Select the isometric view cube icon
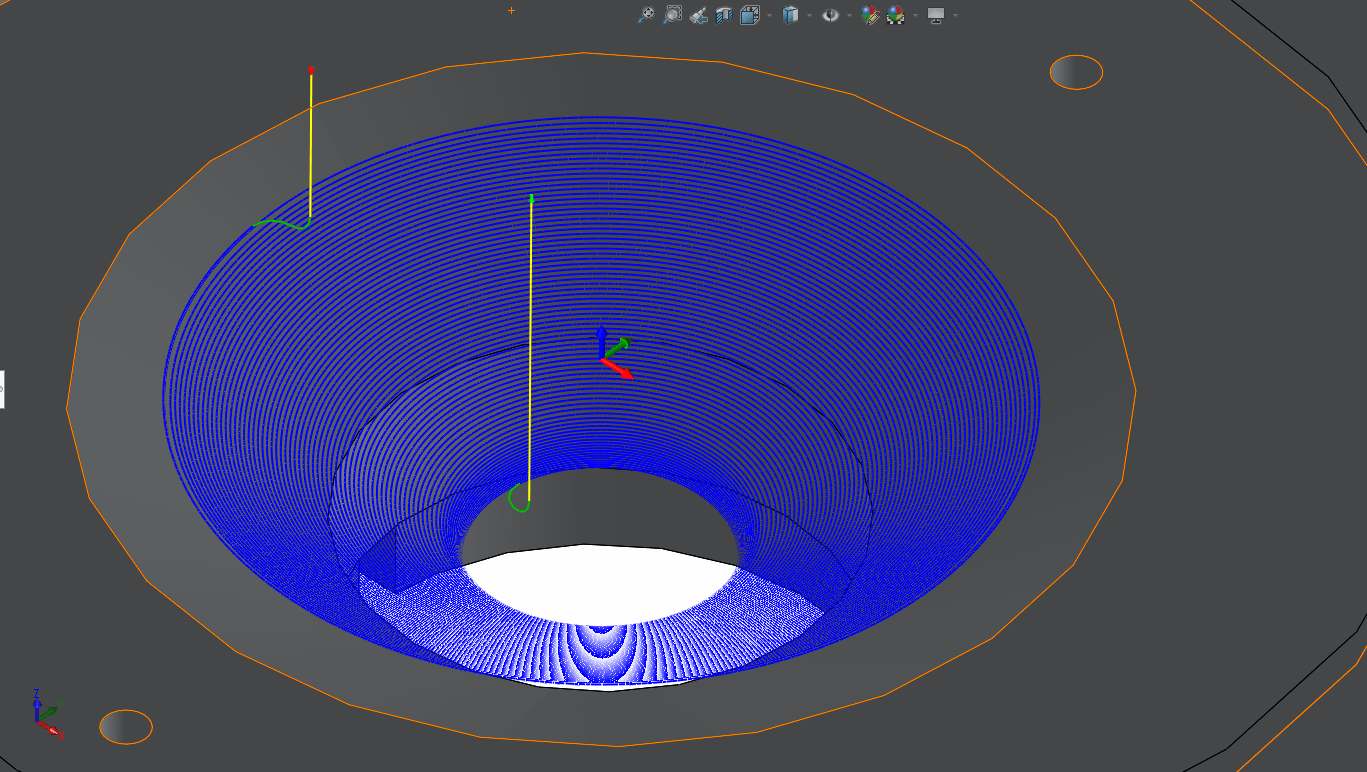The width and height of the screenshot is (1367, 772). (790, 14)
